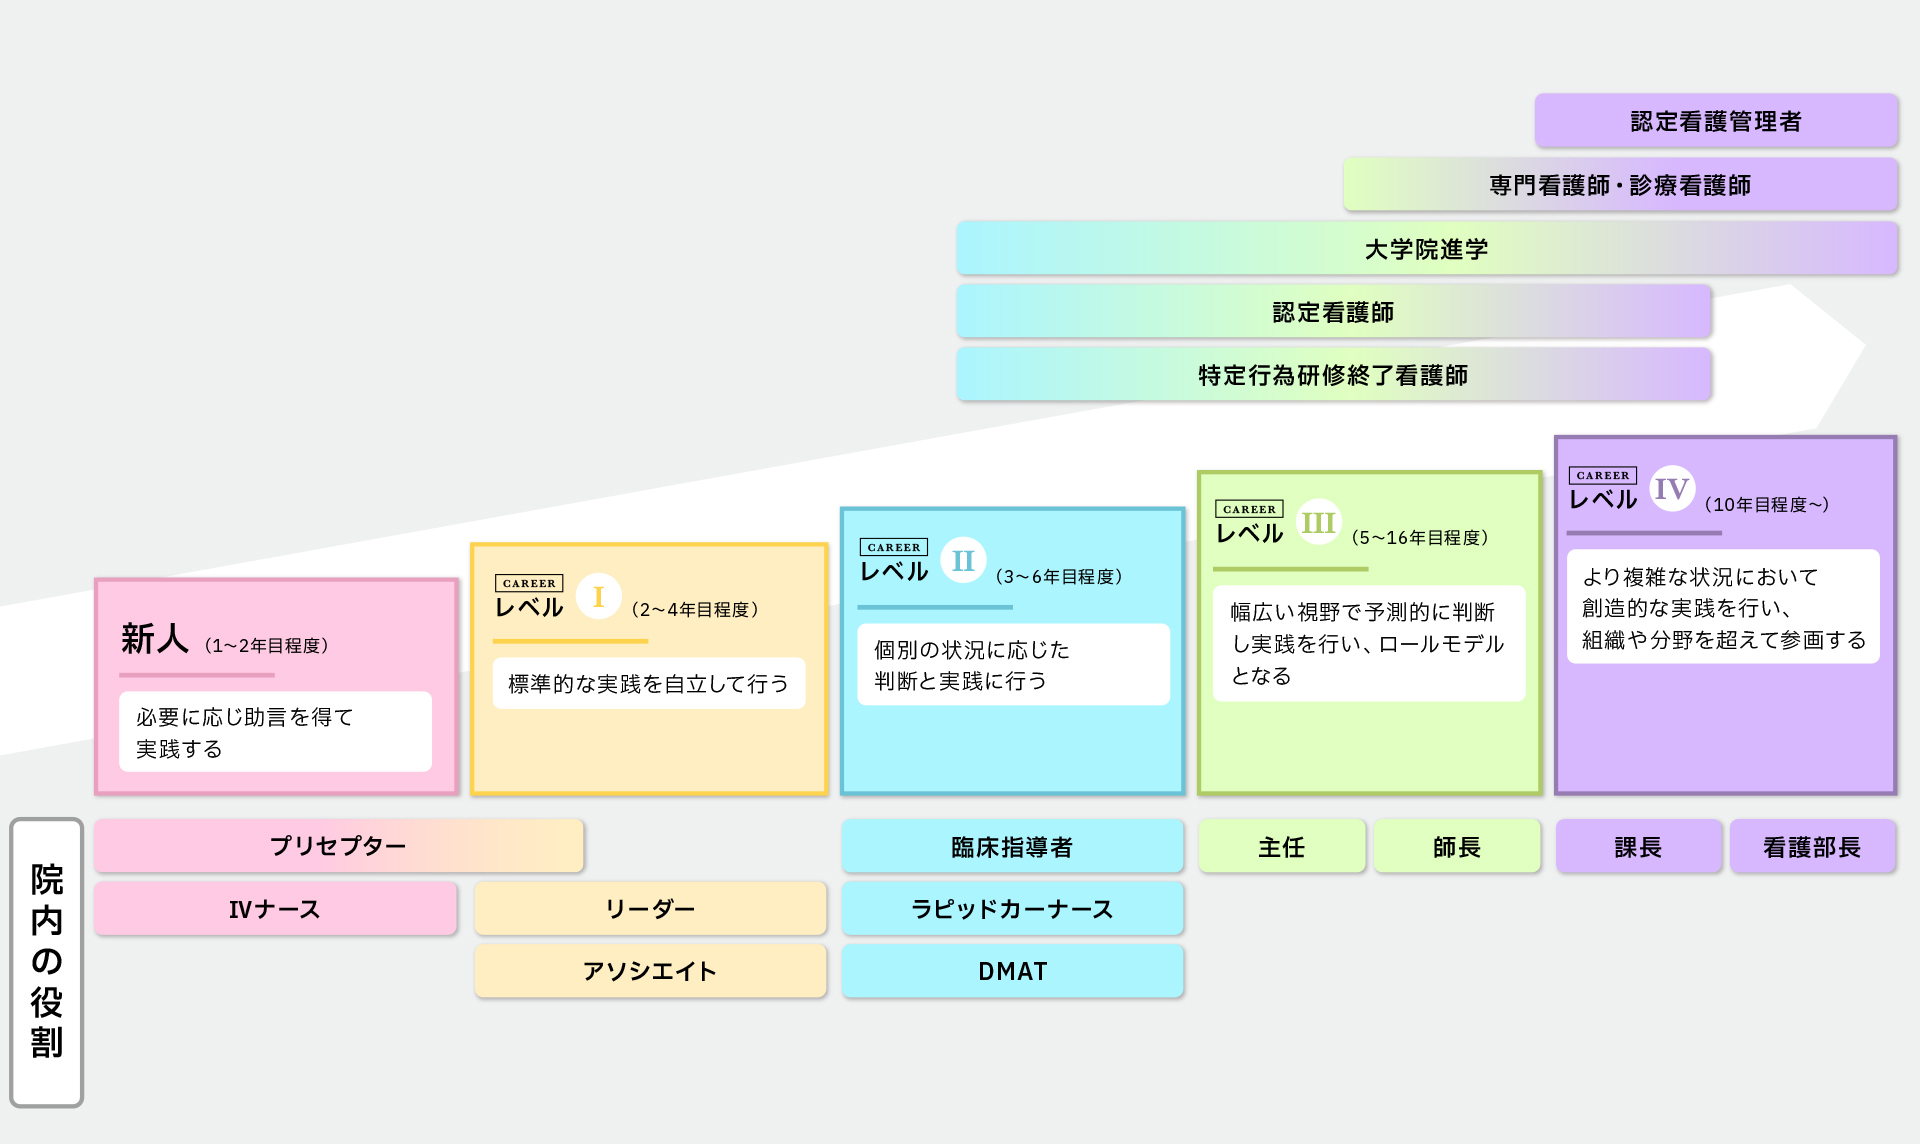Open the 認定看護師 bar
The height and width of the screenshot is (1144, 1920).
coord(1333,312)
